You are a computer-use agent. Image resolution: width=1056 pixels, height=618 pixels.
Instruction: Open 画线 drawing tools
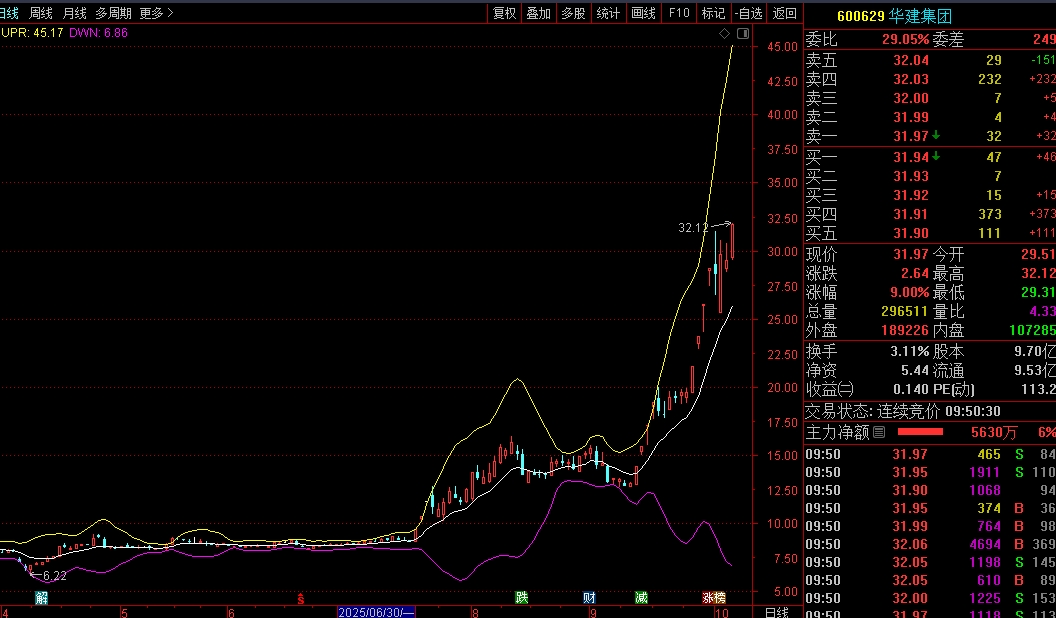(x=644, y=13)
